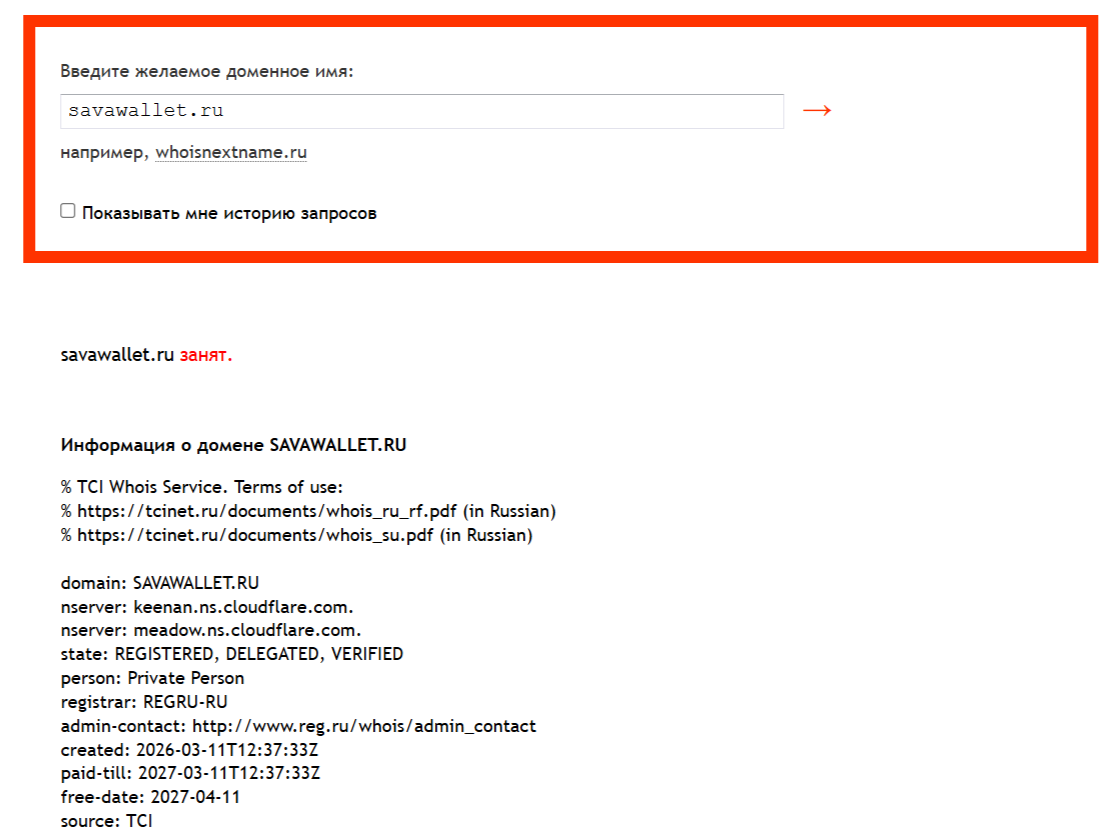Screen dimensions: 1119x838
Task: Click the 'Введите желаемое доменное имя' label
Action: (x=207, y=71)
